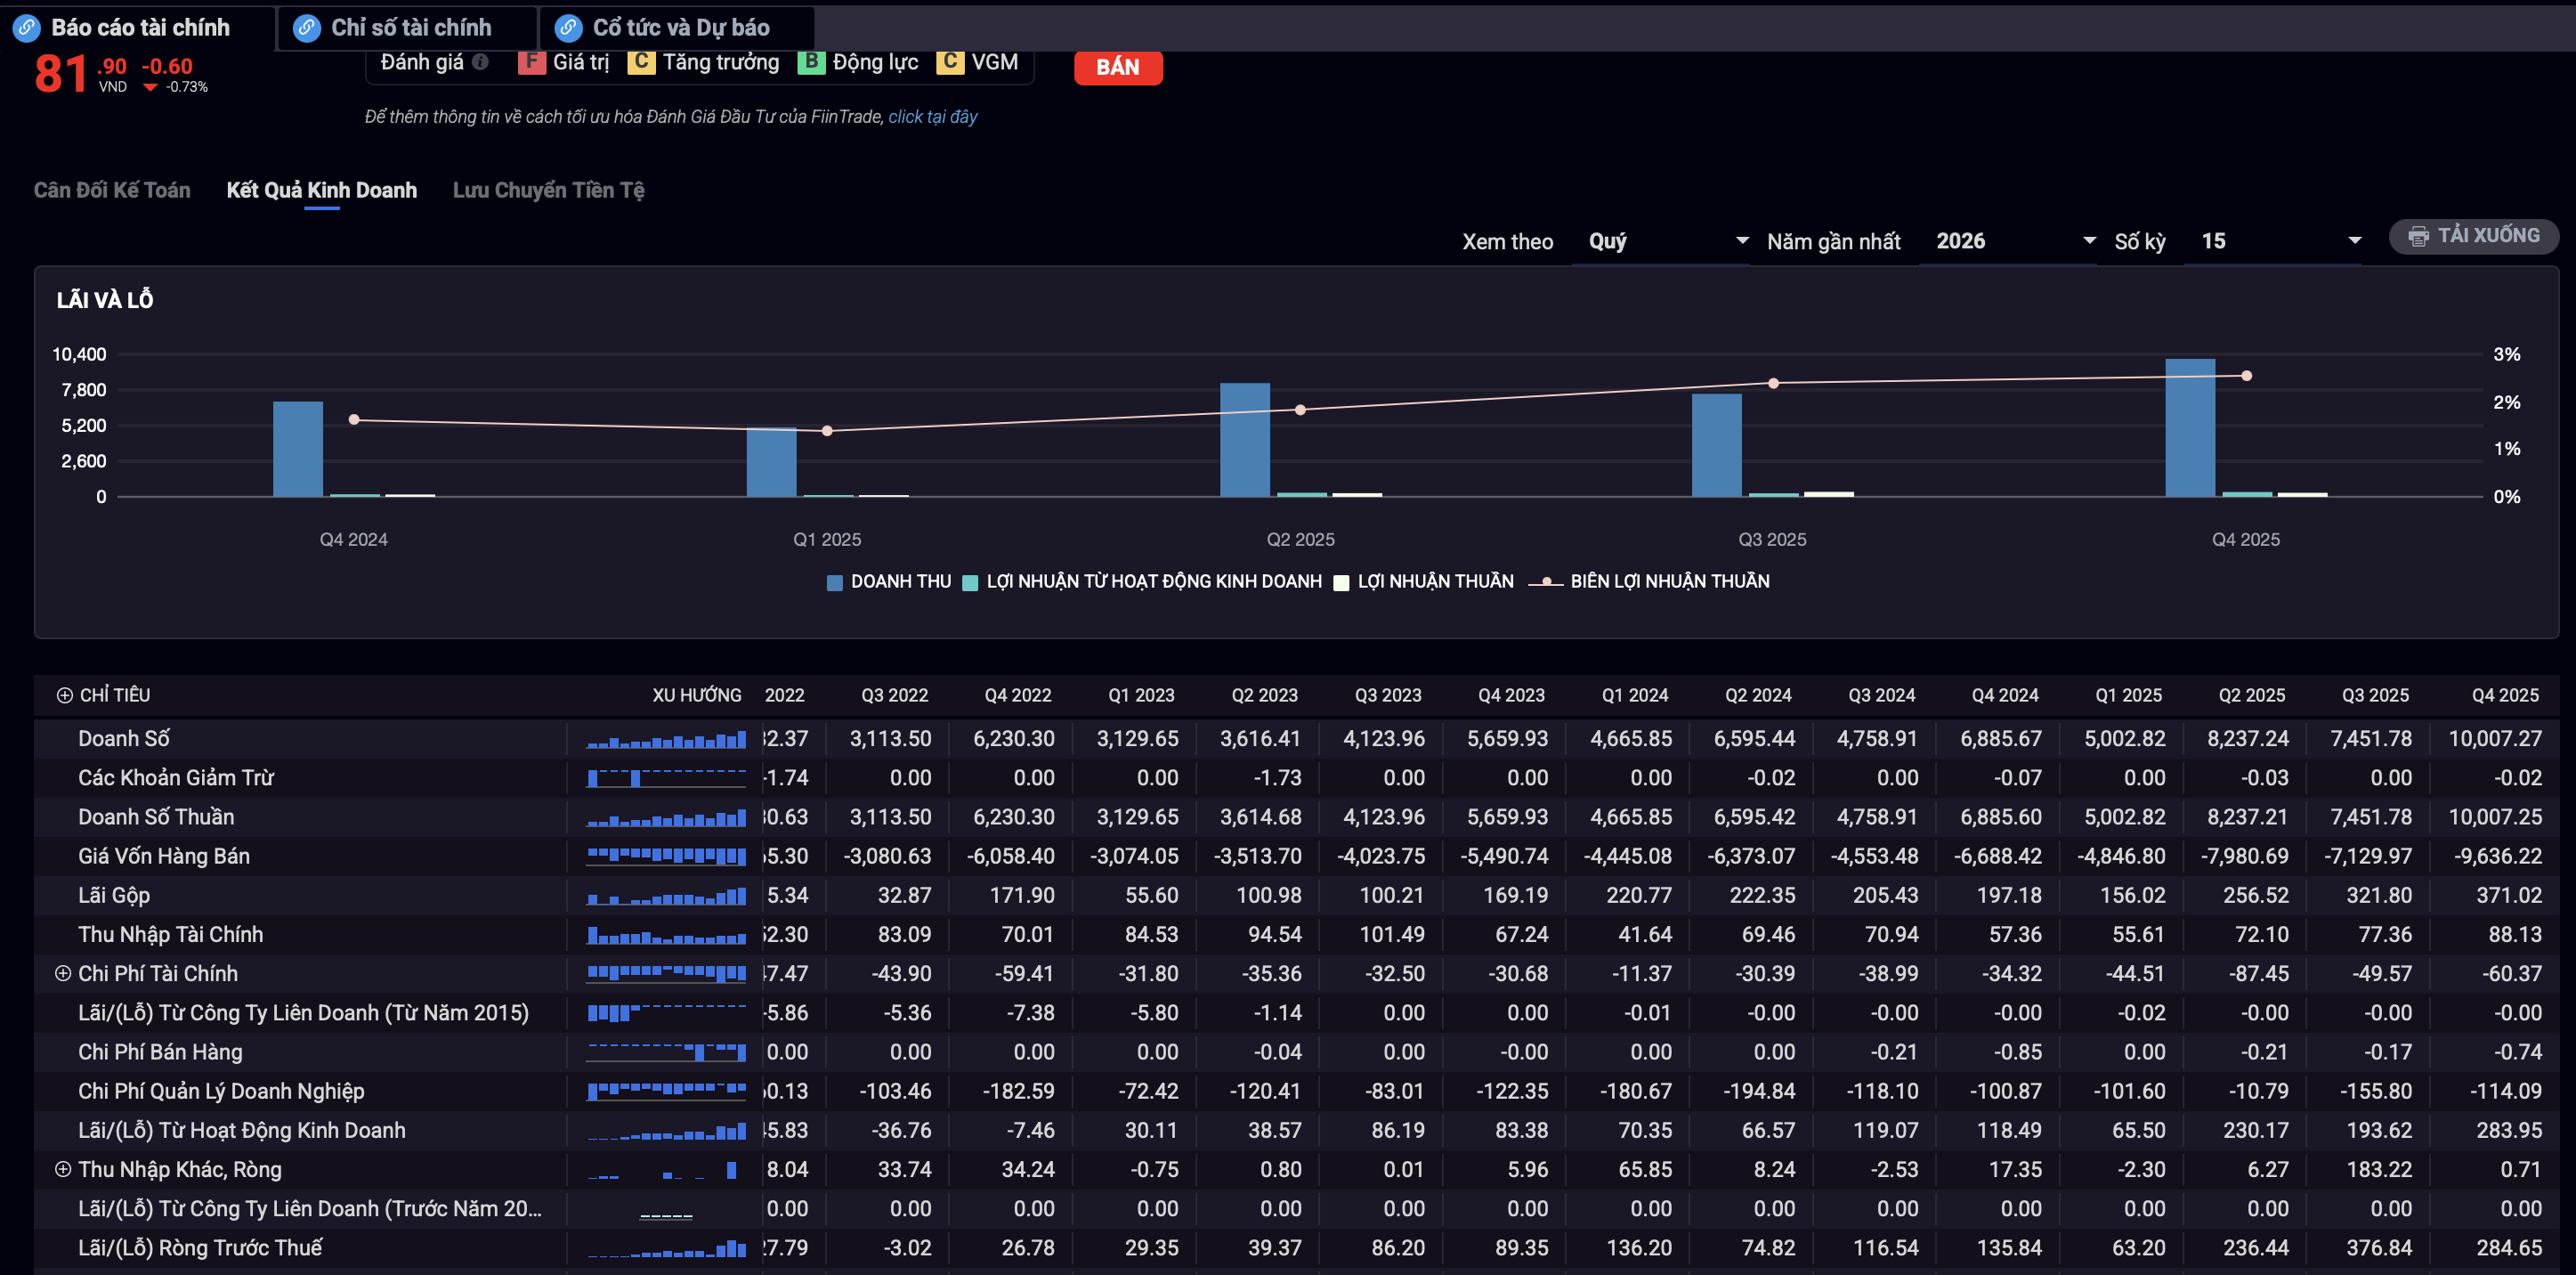The image size is (2576, 1275).
Task: Expand the Chi Phí Tài Chính row
Action: pos(63,973)
